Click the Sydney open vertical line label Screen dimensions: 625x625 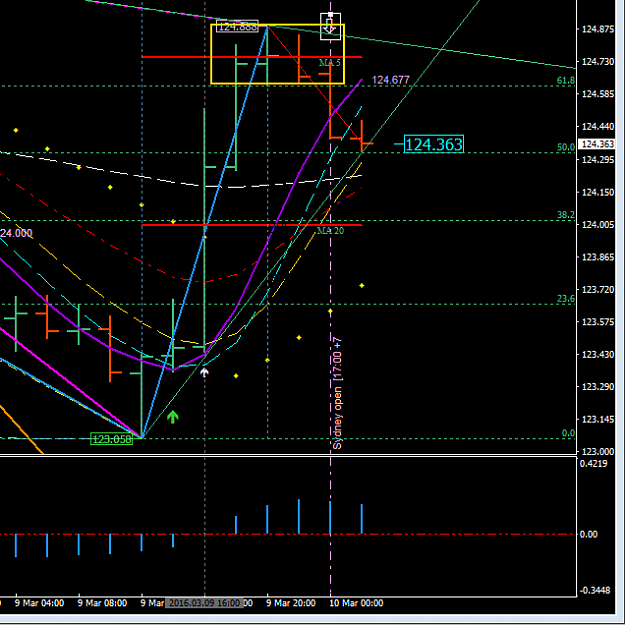pyautogui.click(x=337, y=393)
